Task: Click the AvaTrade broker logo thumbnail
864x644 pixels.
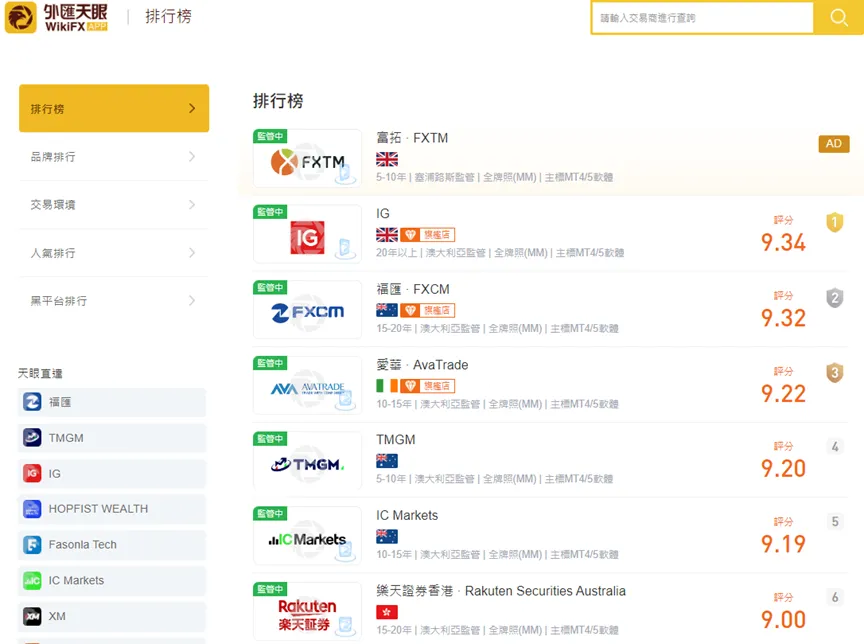Action: [x=307, y=386]
